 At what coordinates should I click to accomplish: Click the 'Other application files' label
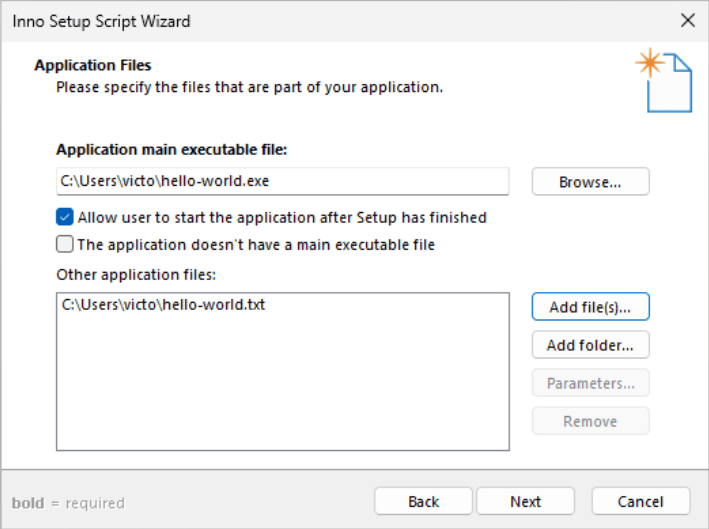pos(136,274)
